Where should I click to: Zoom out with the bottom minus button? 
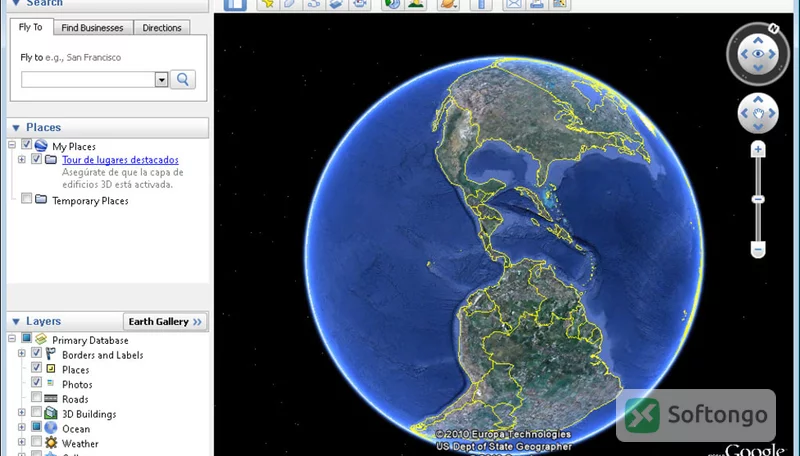[758, 249]
